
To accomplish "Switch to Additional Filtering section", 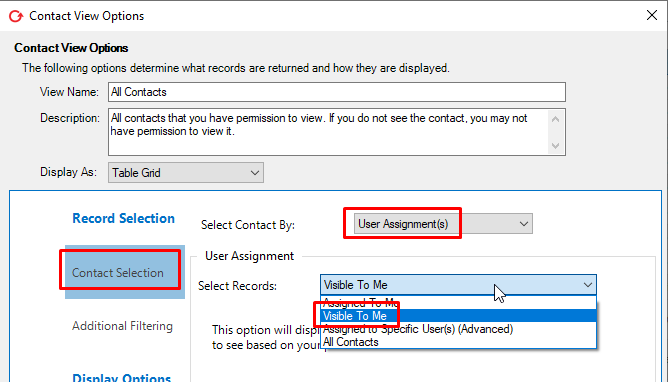I will coord(122,326).
